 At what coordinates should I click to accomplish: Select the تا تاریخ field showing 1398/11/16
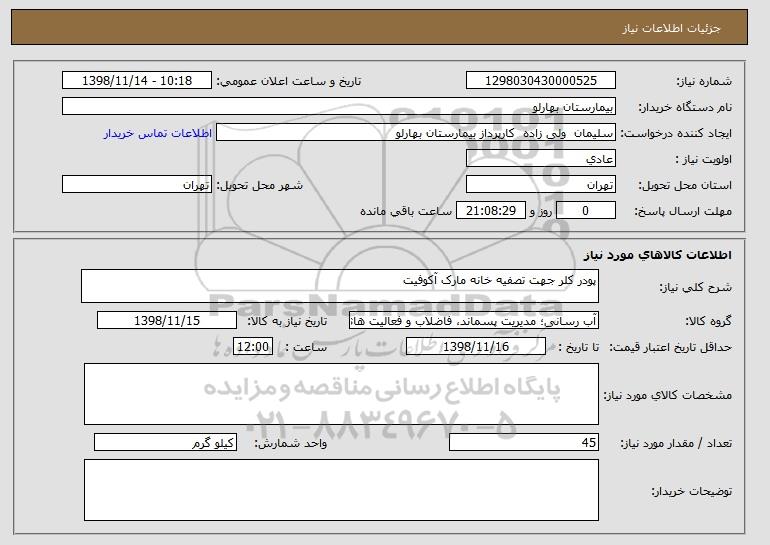tap(476, 347)
